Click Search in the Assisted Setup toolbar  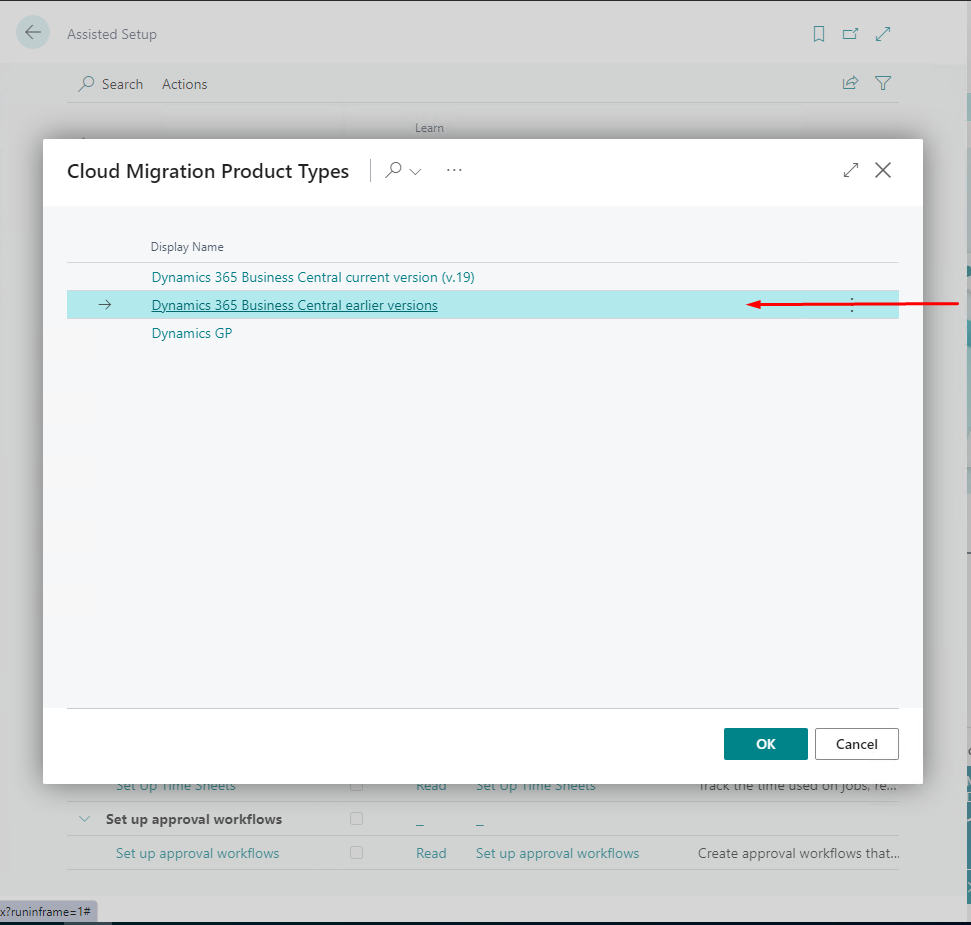(x=111, y=84)
